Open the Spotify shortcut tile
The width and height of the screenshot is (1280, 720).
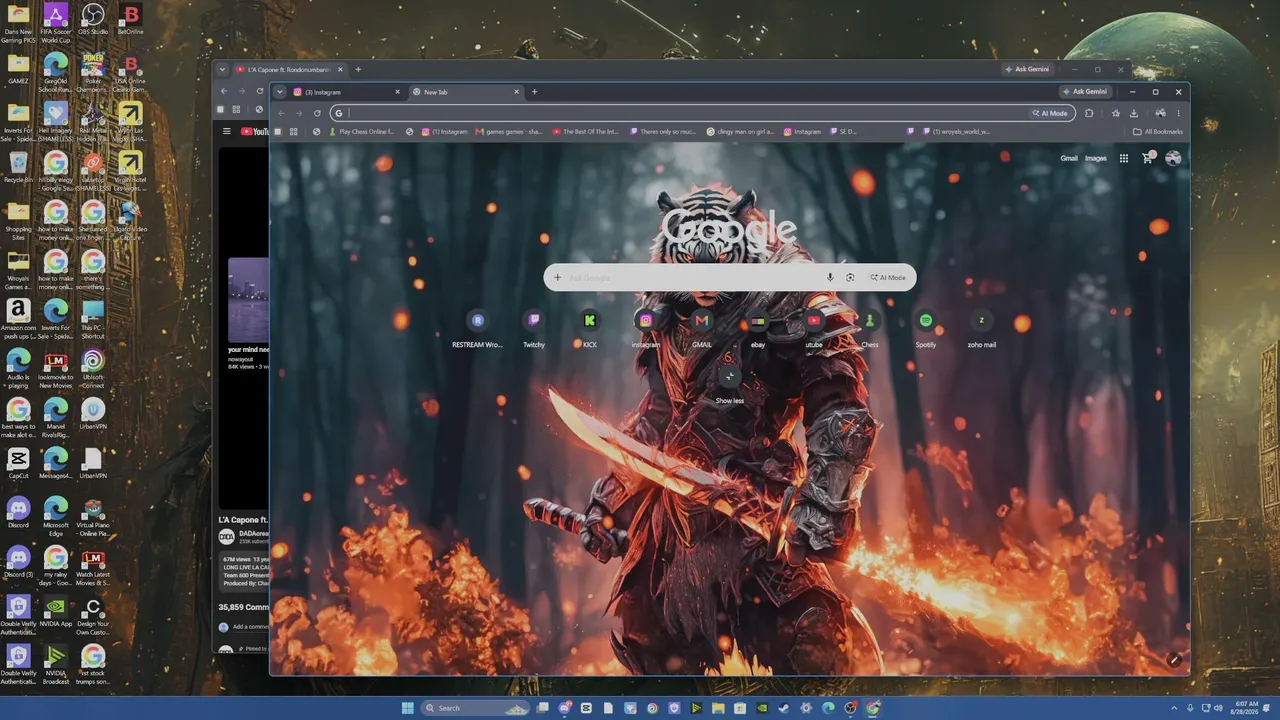tap(926, 329)
